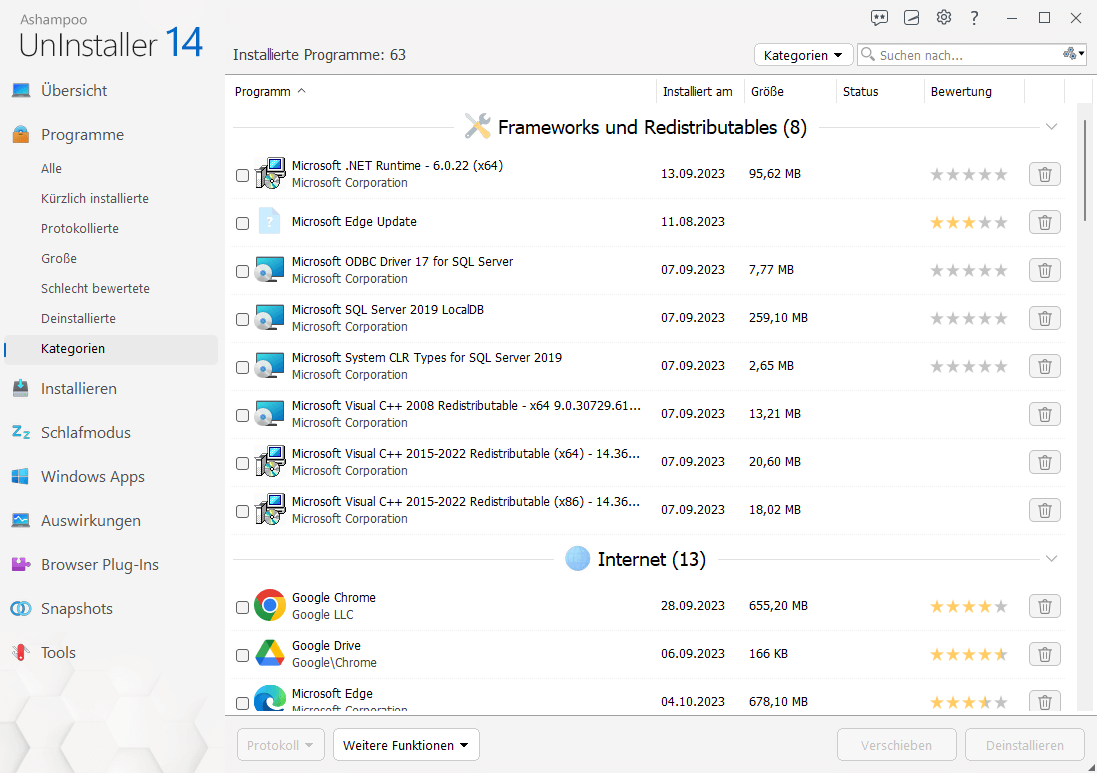The width and height of the screenshot is (1097, 773).
Task: Open the Protokoll dropdown button
Action: [x=281, y=746]
